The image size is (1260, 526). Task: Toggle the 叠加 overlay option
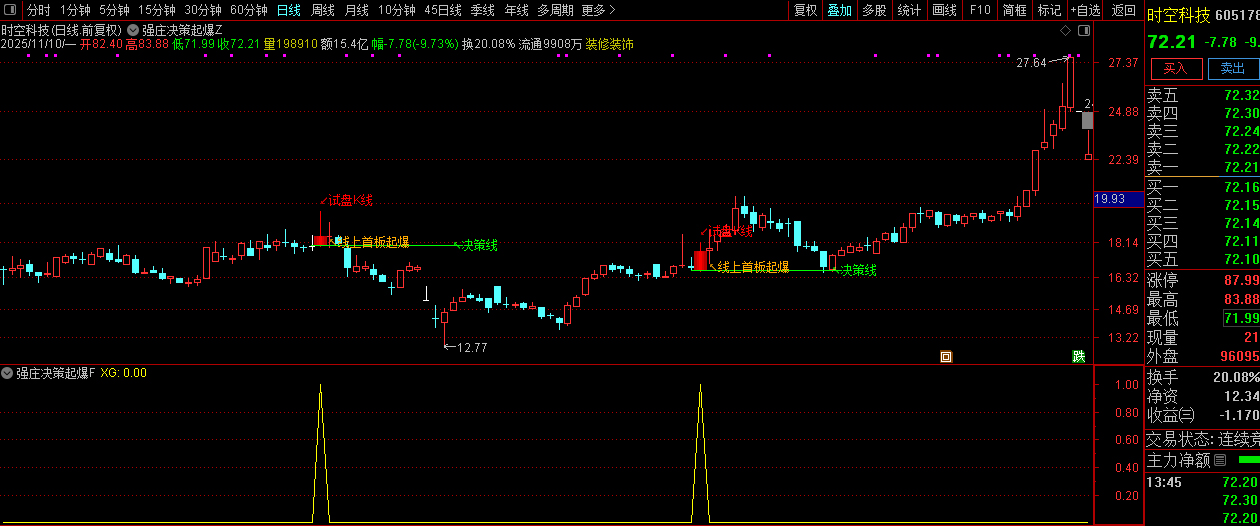pos(839,10)
